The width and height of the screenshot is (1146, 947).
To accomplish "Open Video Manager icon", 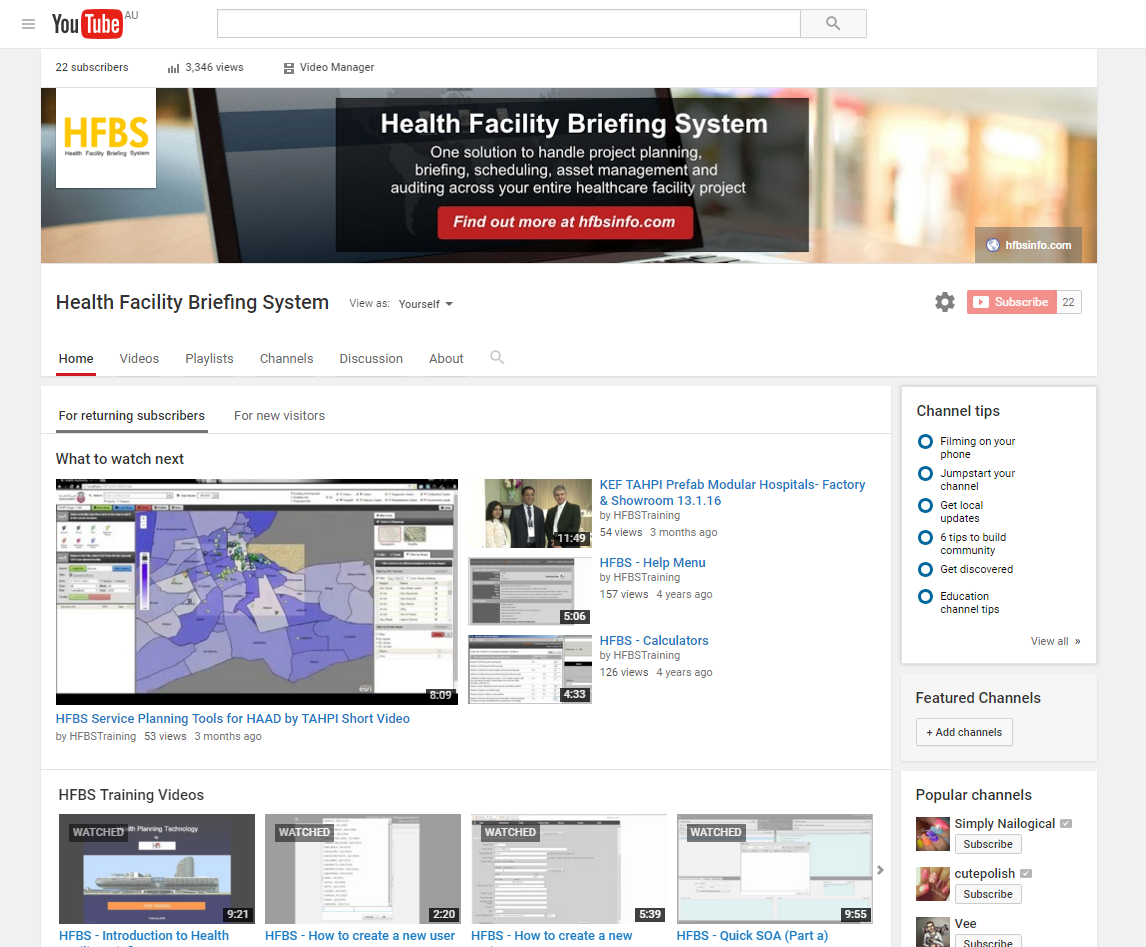I will click(289, 68).
